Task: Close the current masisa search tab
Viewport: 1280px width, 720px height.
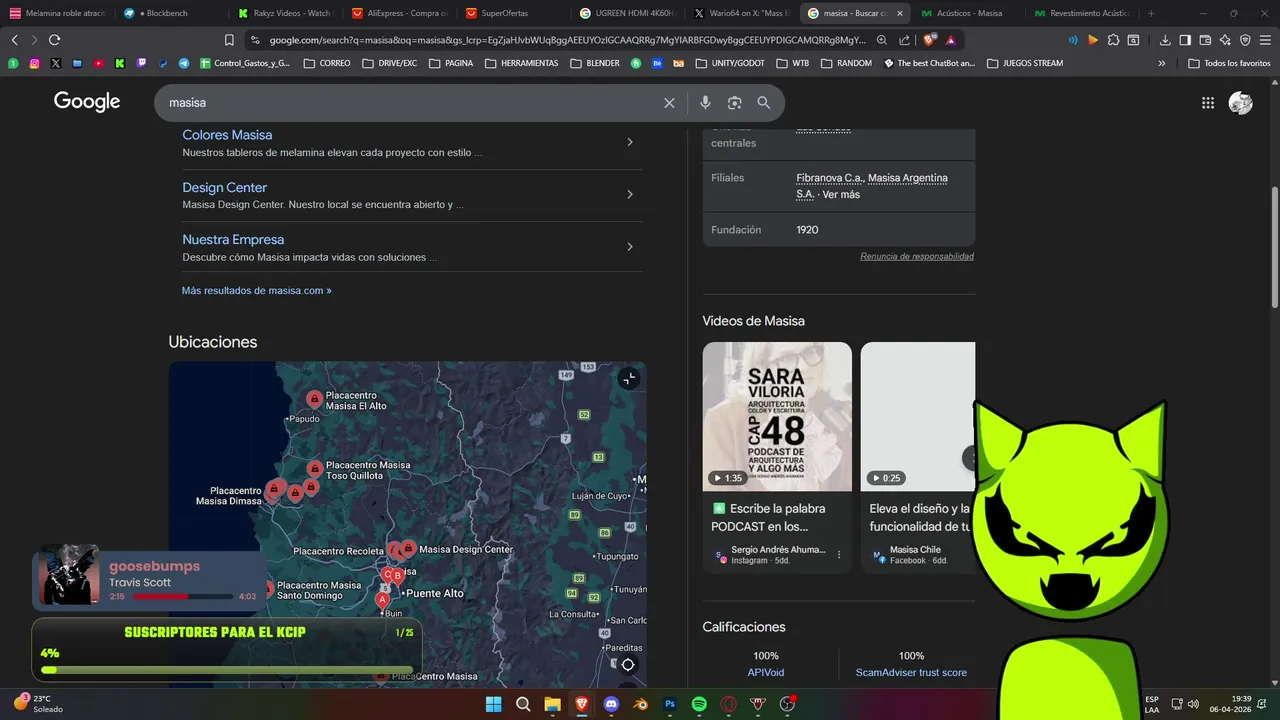Action: pyautogui.click(x=900, y=13)
